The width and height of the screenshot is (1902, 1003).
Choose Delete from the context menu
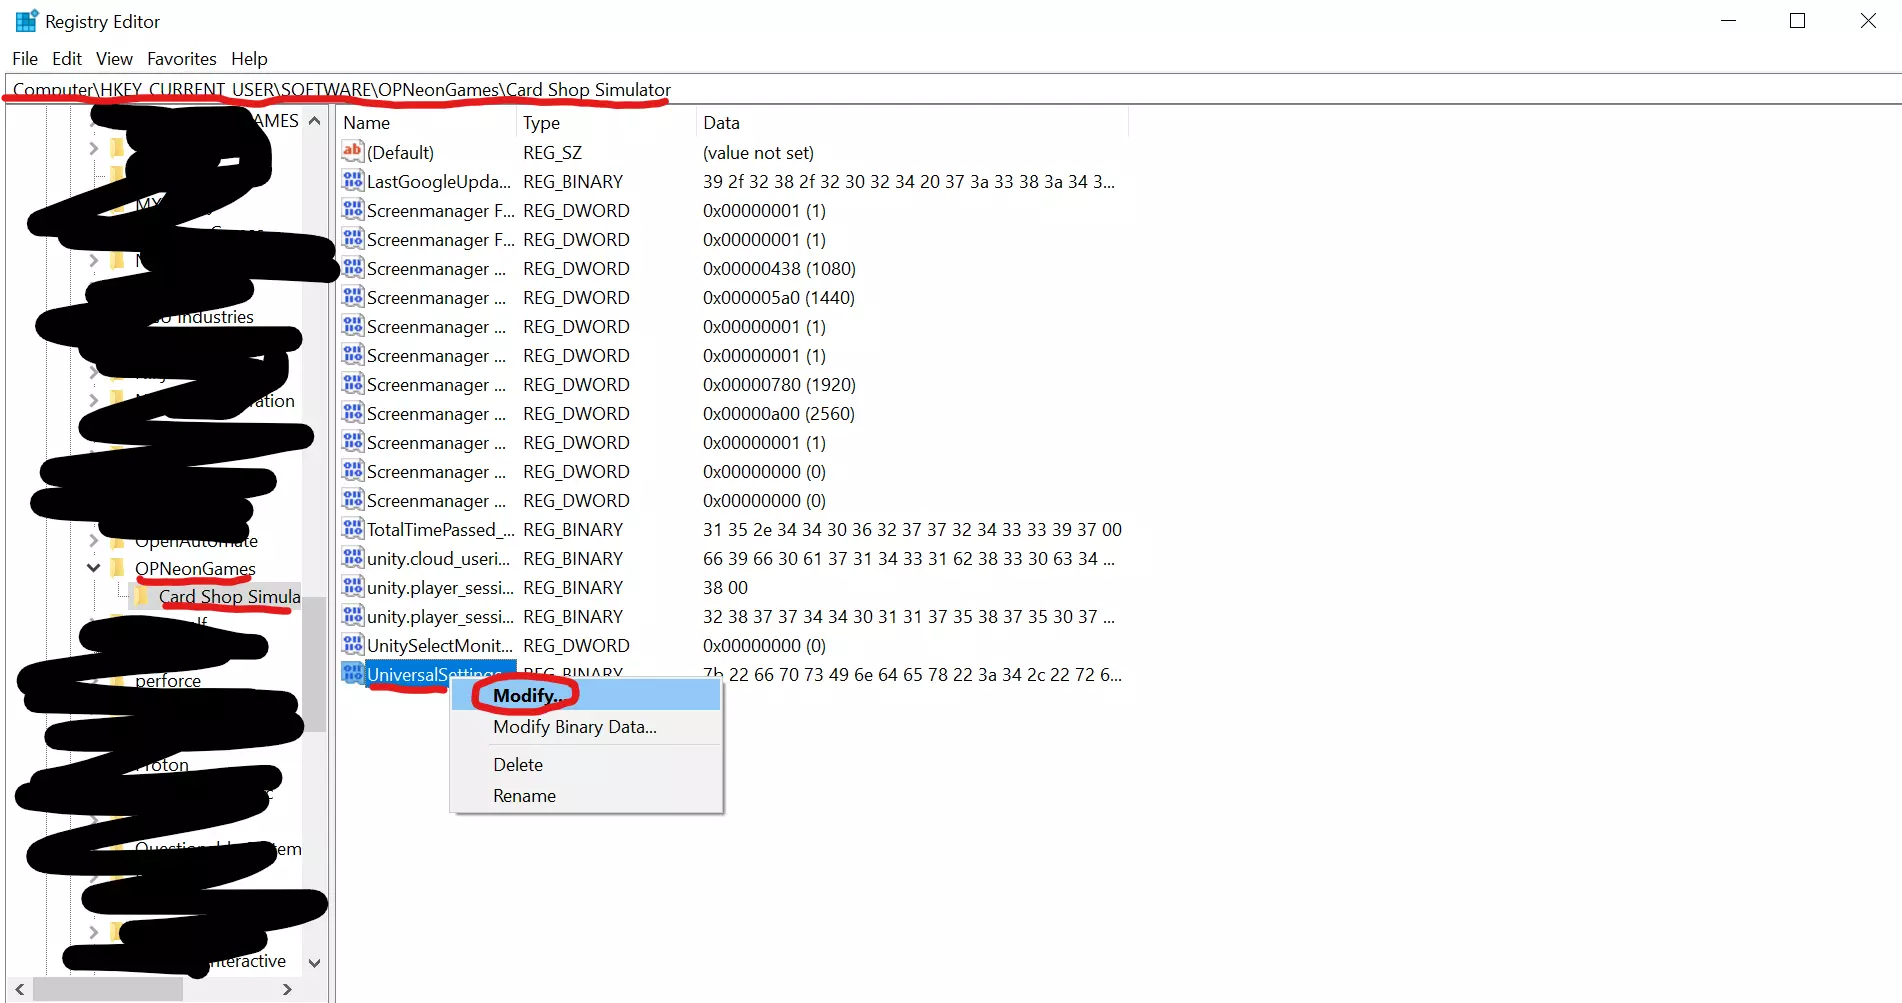coord(586,765)
